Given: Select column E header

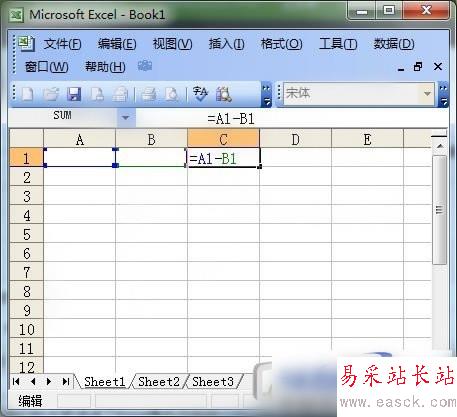Looking at the screenshot, I should point(367,139).
